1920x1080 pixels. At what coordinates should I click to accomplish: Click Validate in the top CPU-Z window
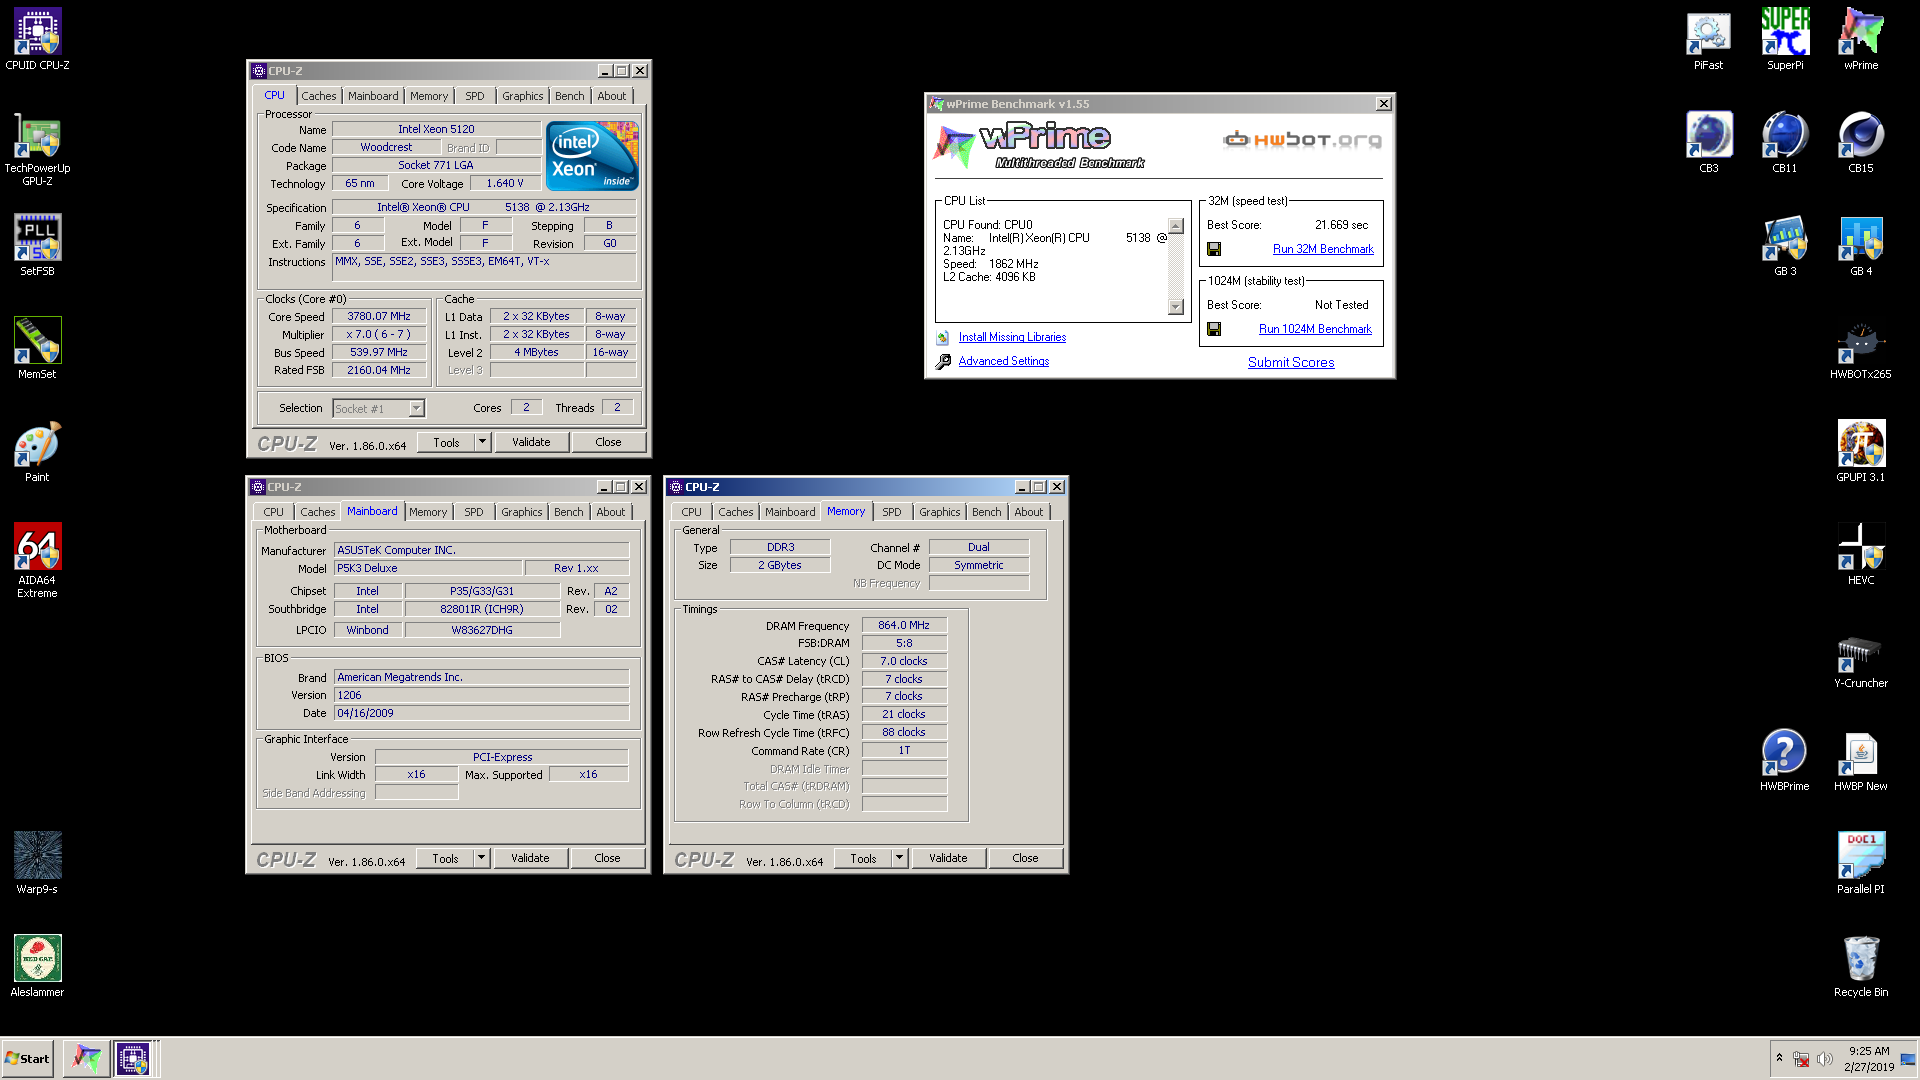pos(531,442)
